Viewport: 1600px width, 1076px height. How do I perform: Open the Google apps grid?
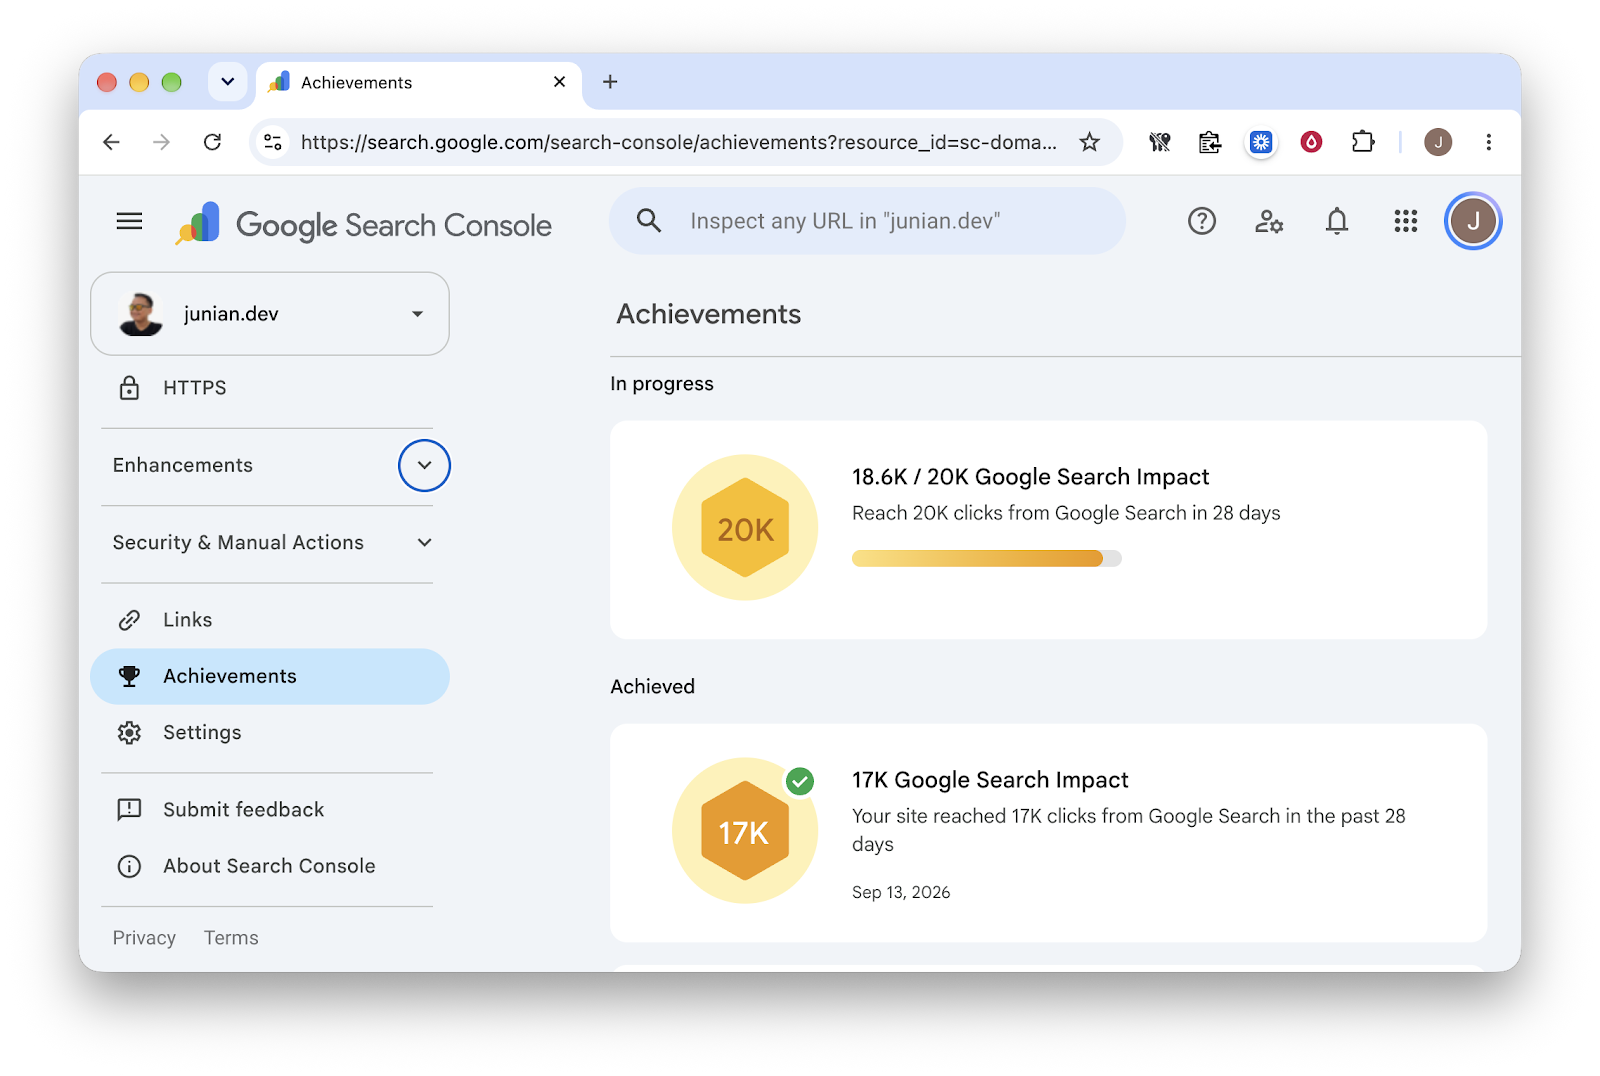[1406, 221]
